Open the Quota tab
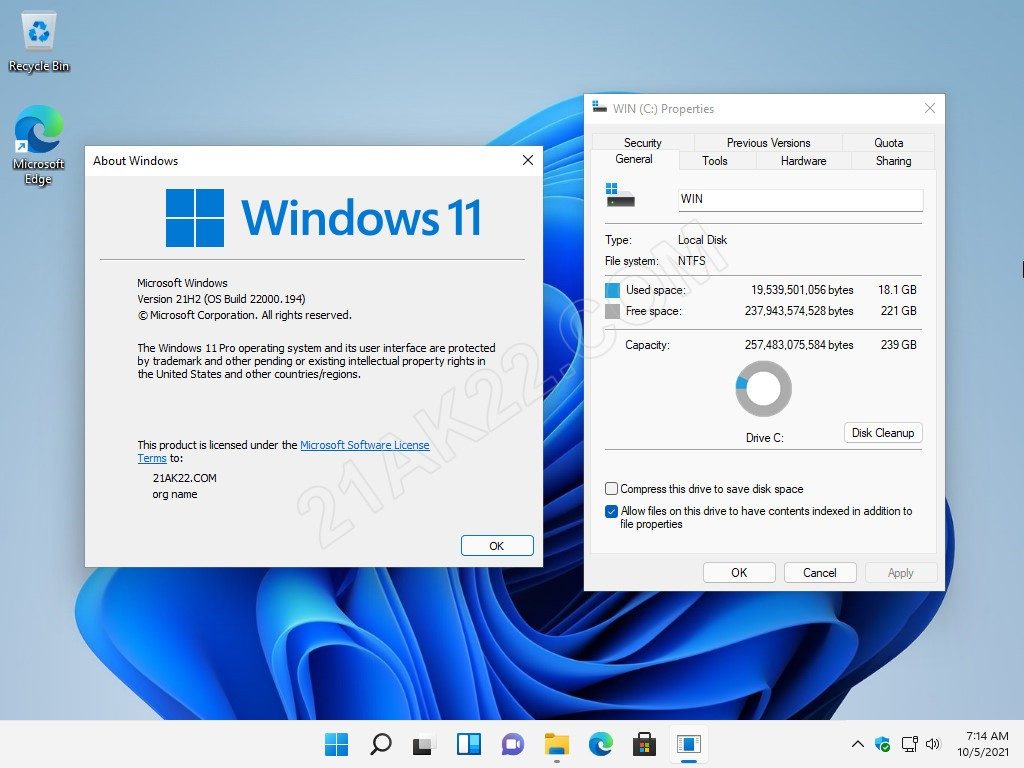Image resolution: width=1024 pixels, height=768 pixels. pos(888,142)
